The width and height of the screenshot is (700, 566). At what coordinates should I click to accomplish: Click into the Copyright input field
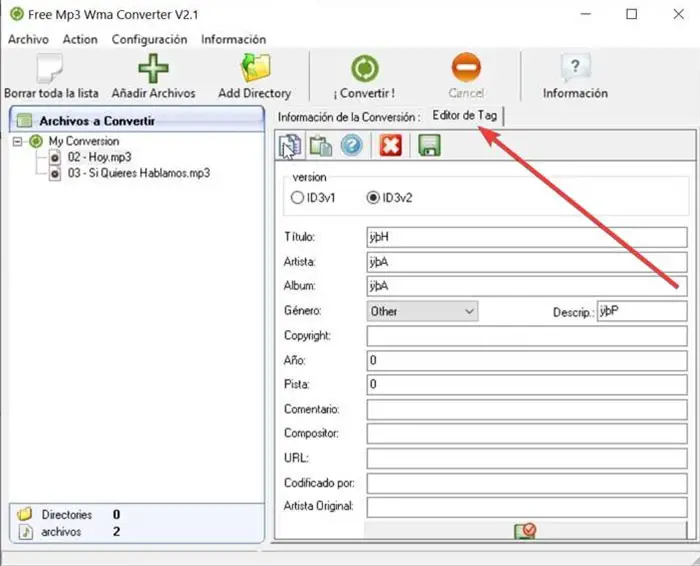[x=527, y=336]
